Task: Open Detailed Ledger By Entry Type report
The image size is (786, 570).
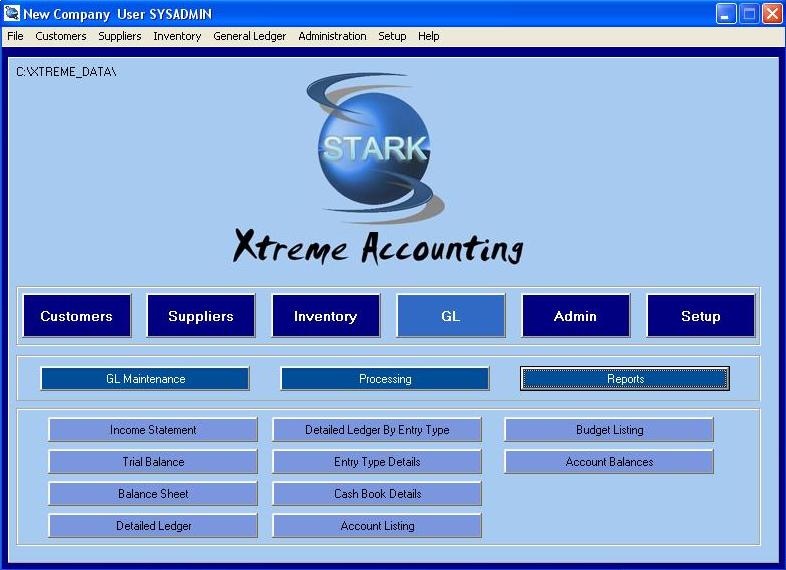Action: pos(377,430)
